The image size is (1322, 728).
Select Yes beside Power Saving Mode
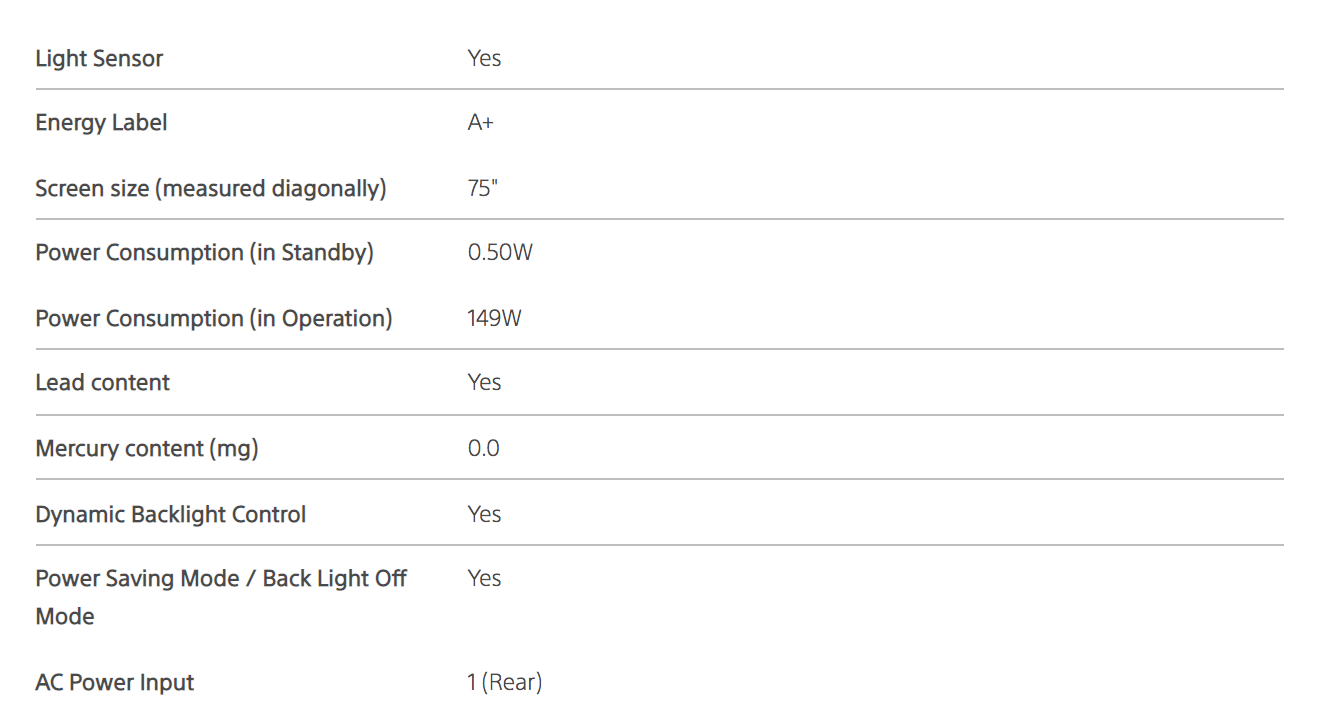tap(484, 579)
